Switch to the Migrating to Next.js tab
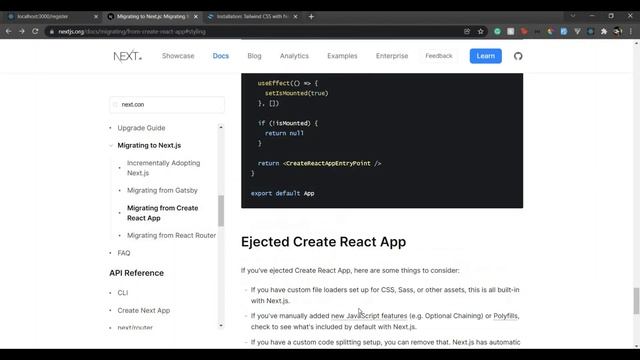The width and height of the screenshot is (640, 360). (x=152, y=17)
